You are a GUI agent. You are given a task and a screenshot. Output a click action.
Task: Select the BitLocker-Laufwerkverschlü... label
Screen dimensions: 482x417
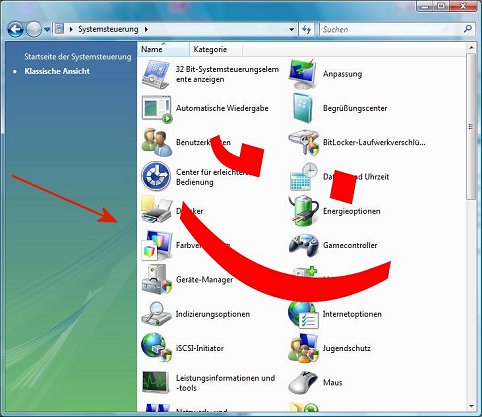coord(374,143)
